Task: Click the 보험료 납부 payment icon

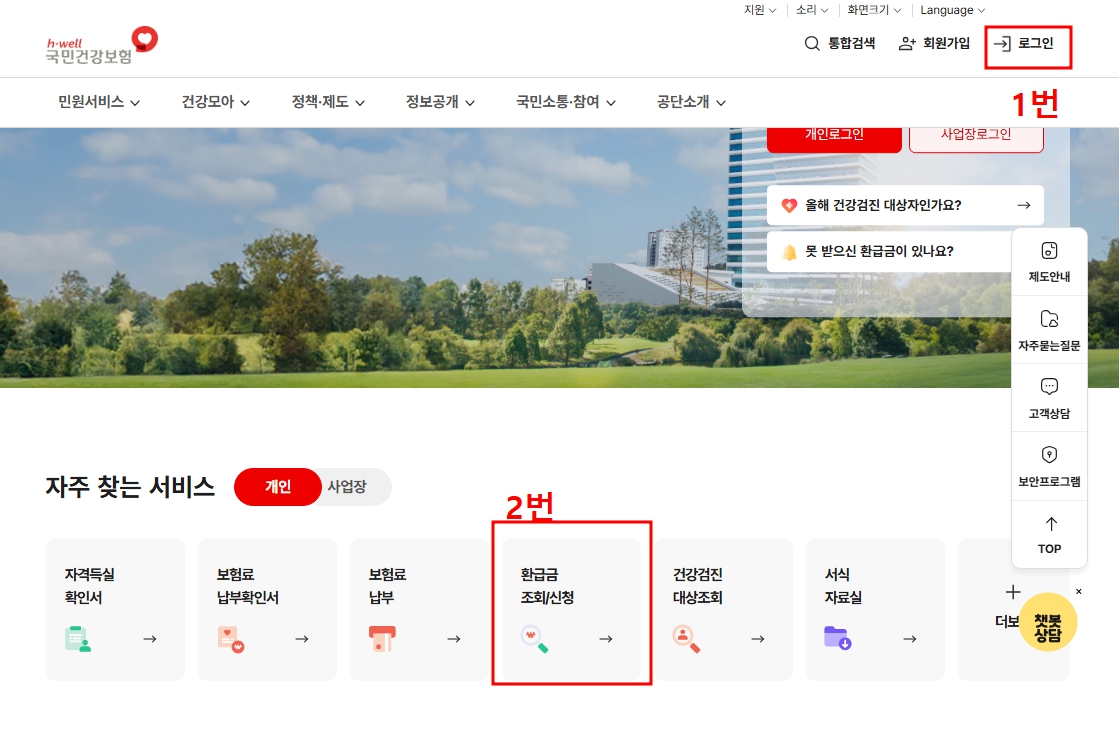Action: (382, 639)
